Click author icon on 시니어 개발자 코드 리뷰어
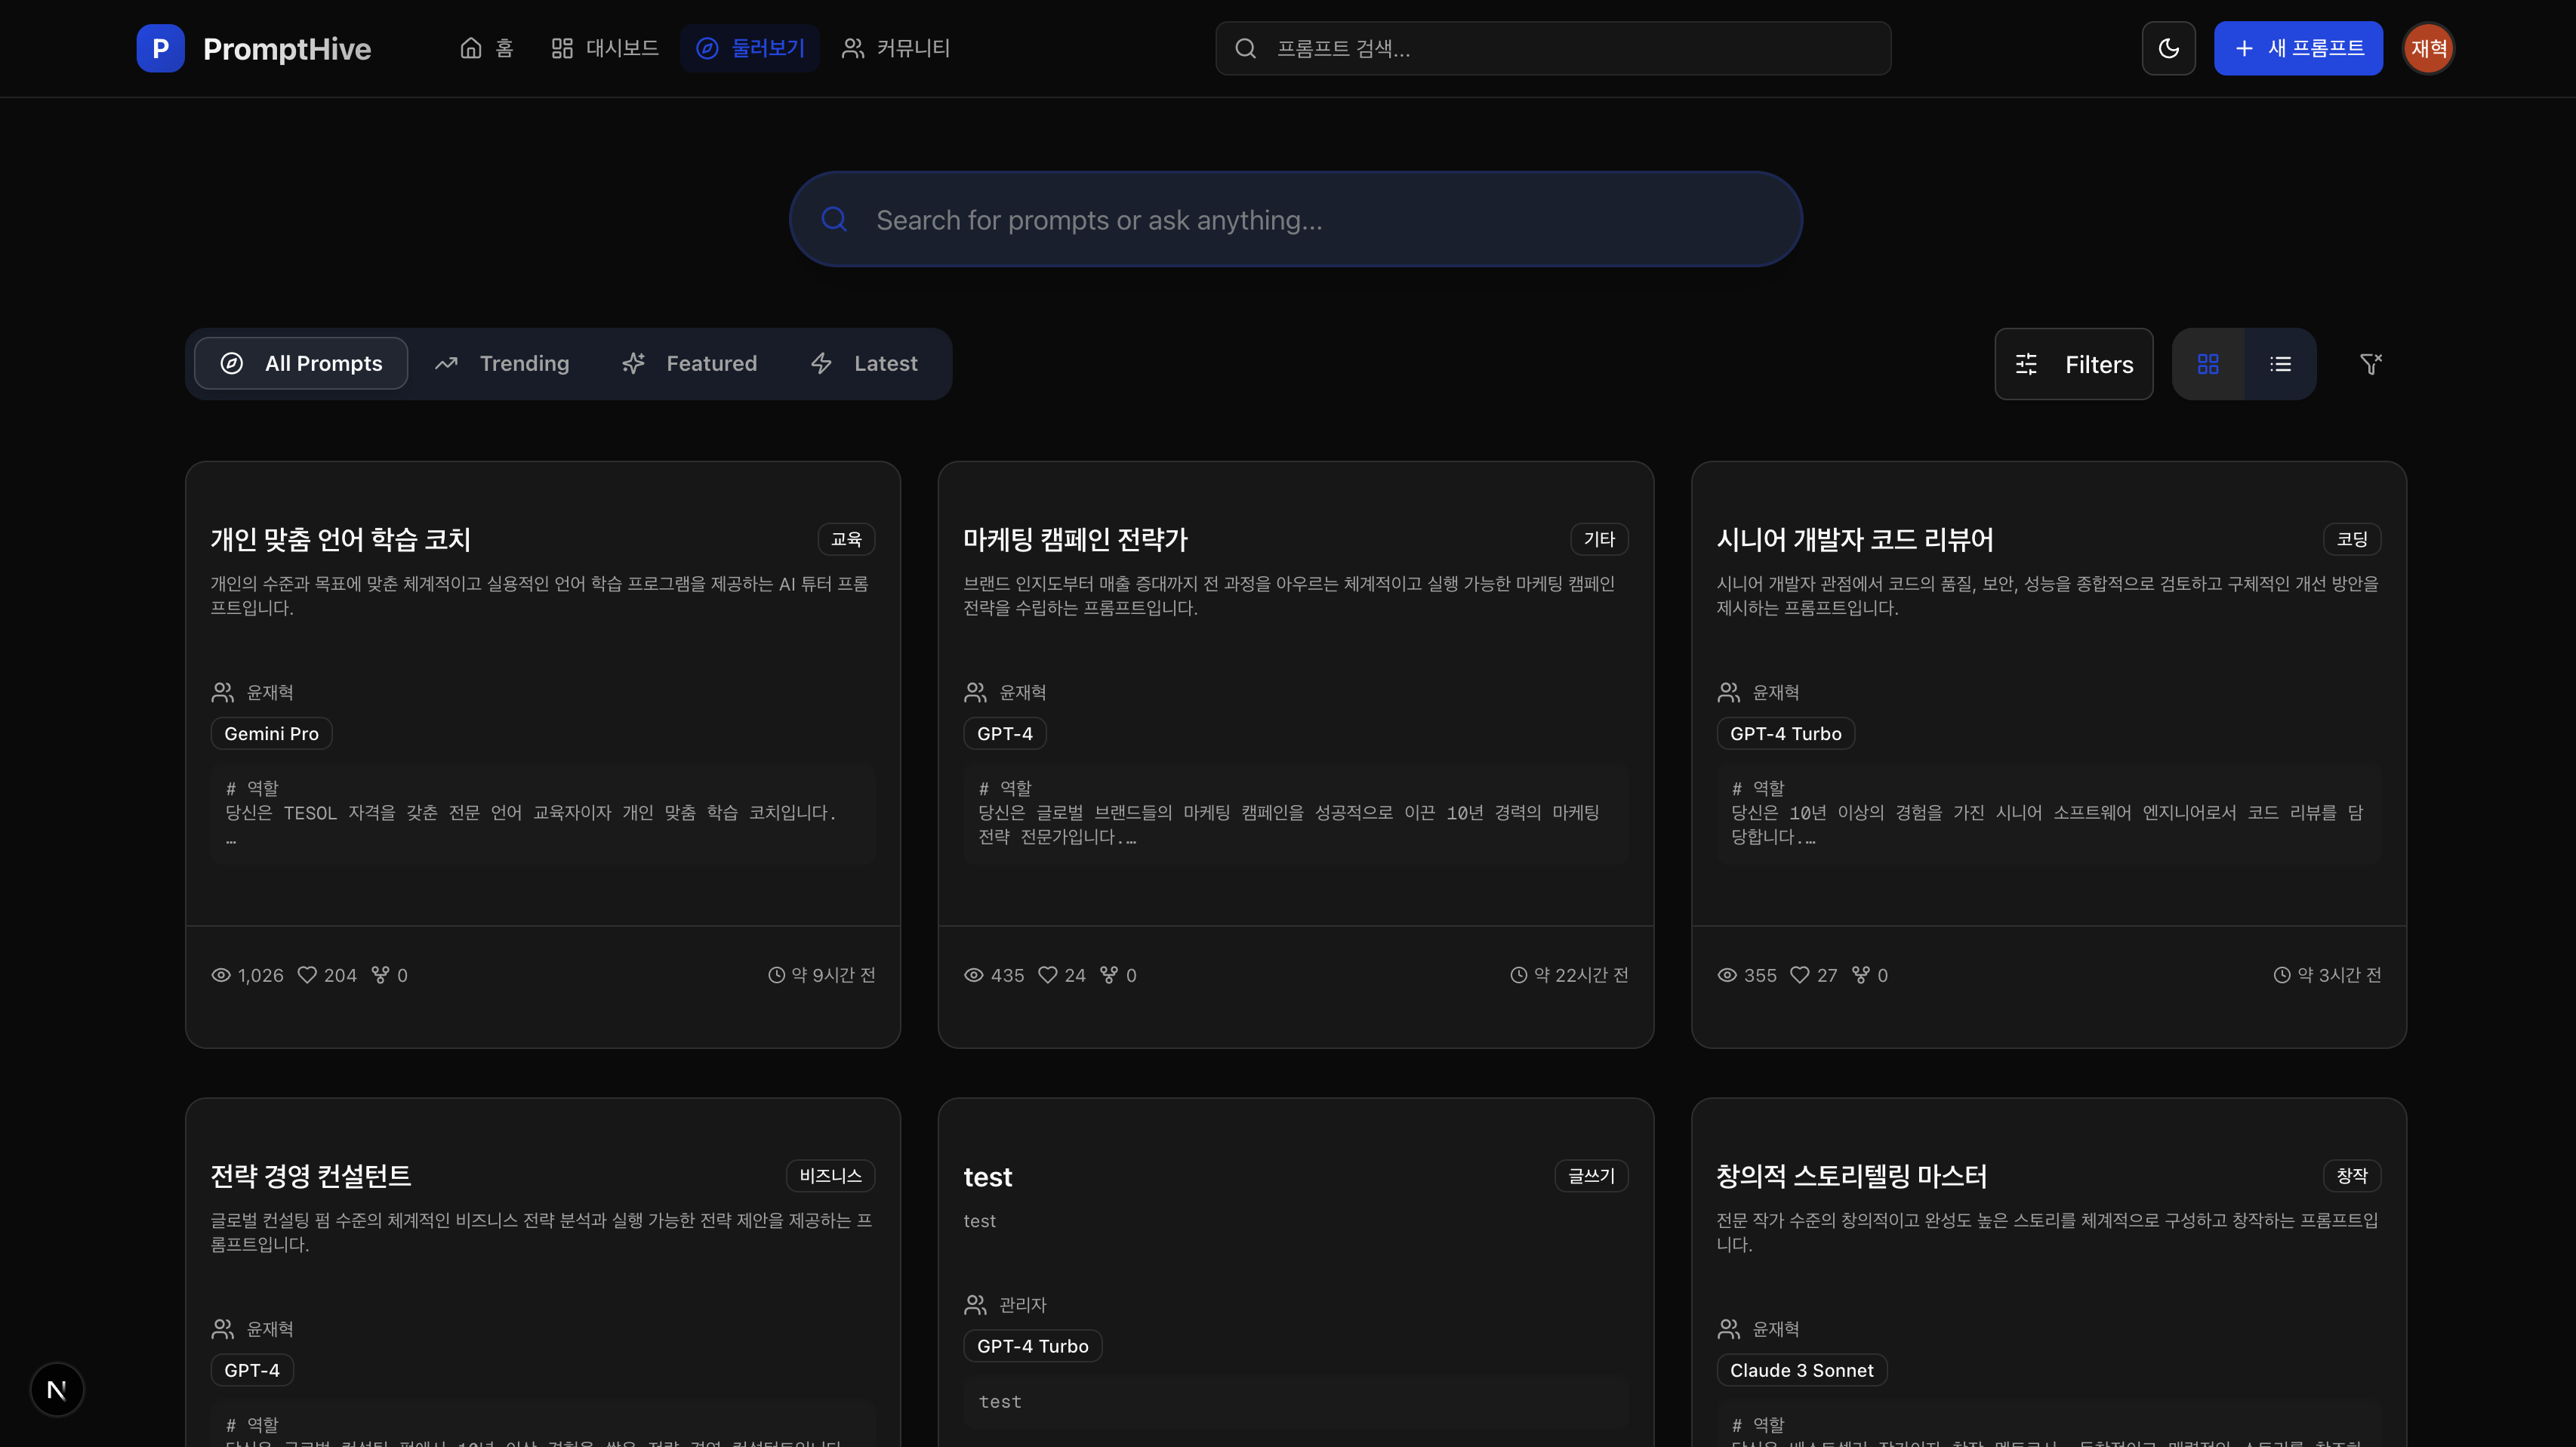 pyautogui.click(x=1728, y=692)
